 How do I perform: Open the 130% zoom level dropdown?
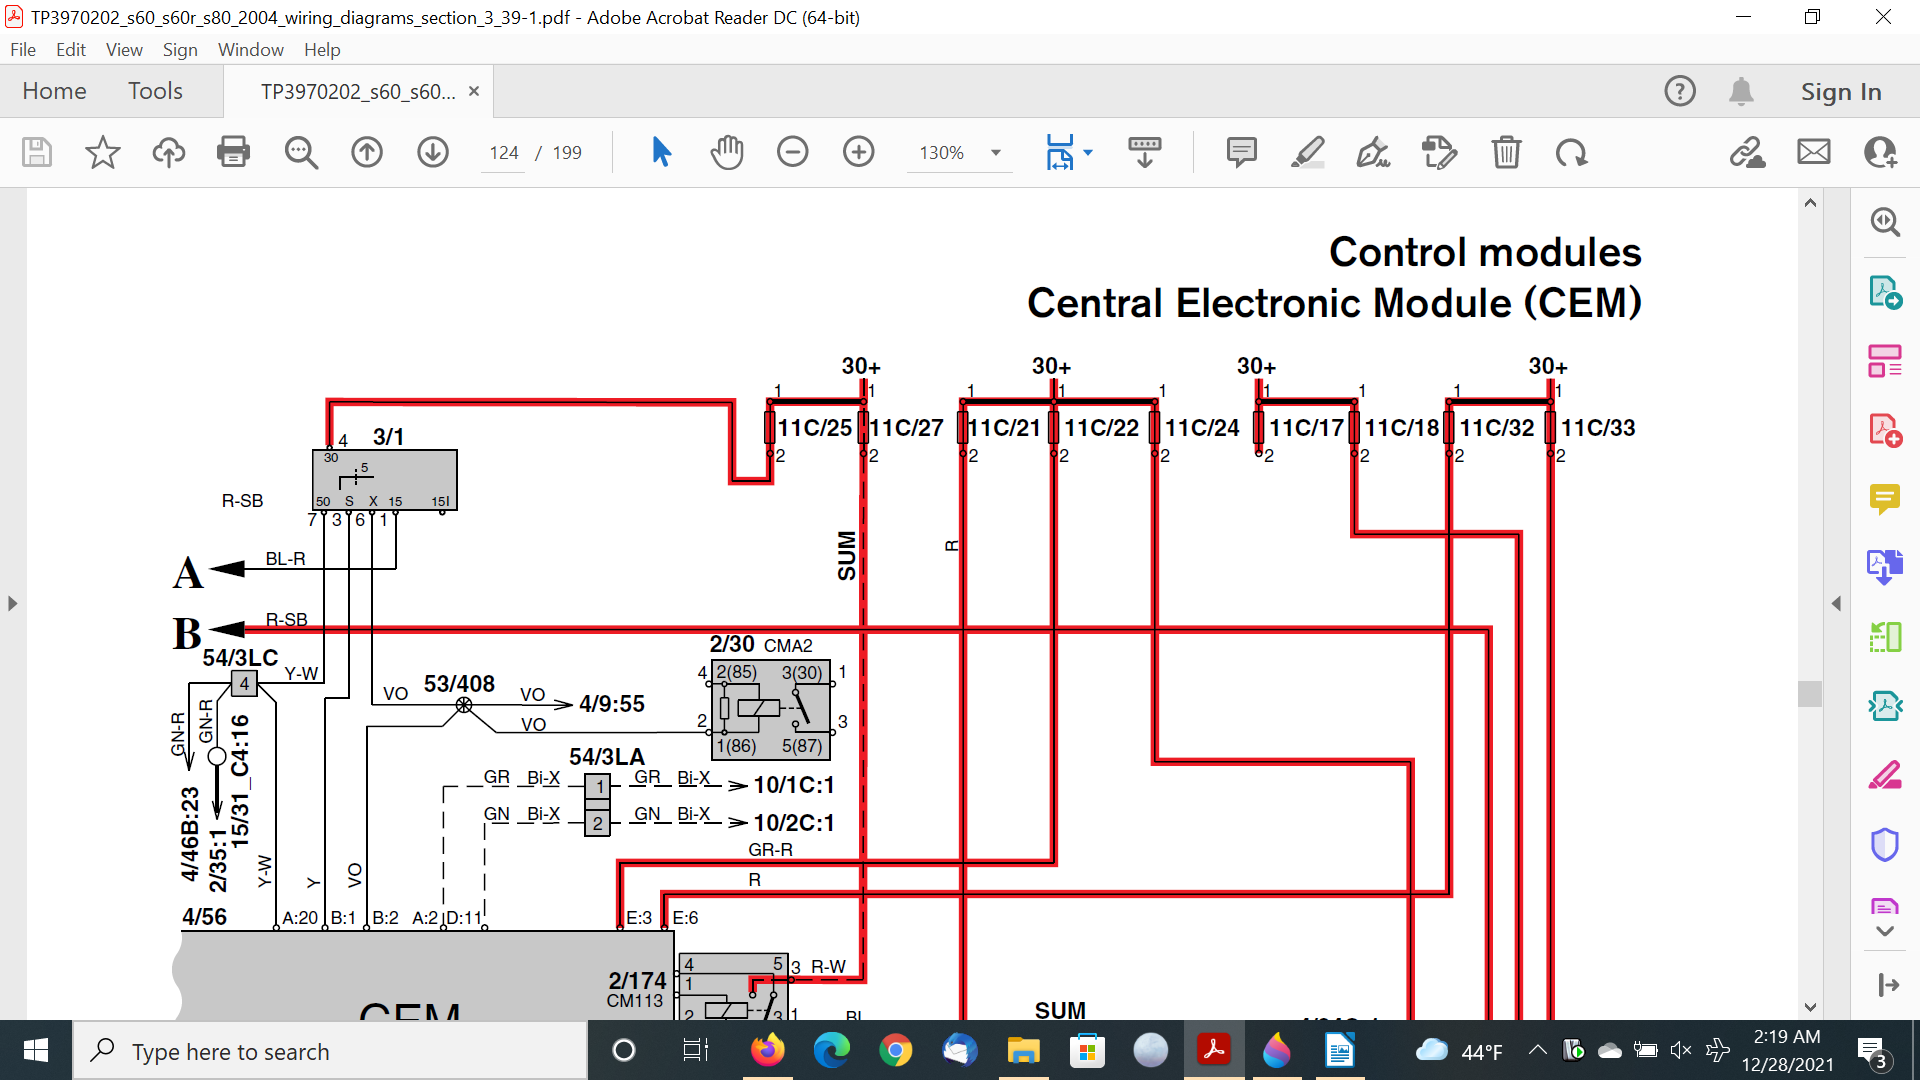coord(995,153)
